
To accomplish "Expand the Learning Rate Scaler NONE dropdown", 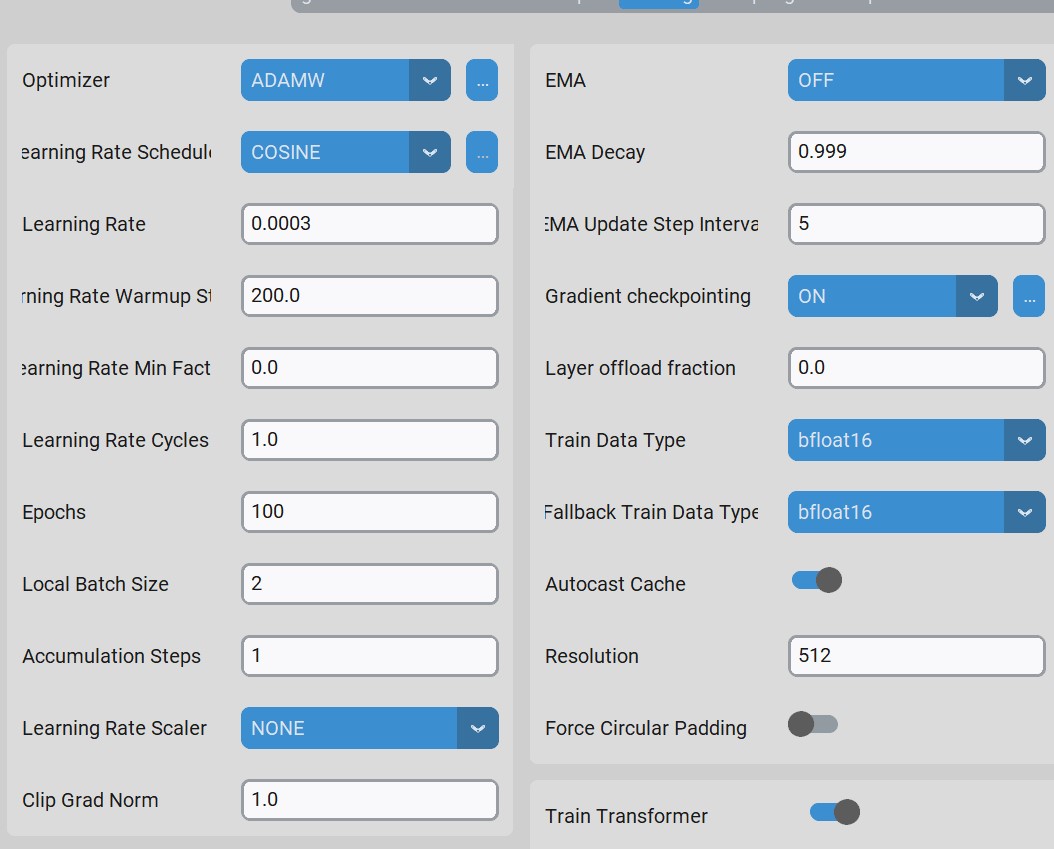I will [370, 728].
